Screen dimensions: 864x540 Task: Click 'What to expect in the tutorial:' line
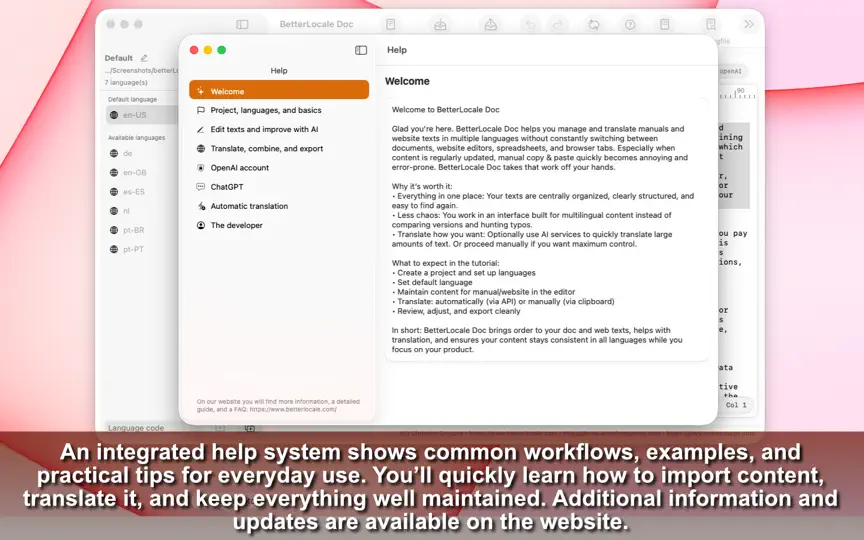(446, 263)
